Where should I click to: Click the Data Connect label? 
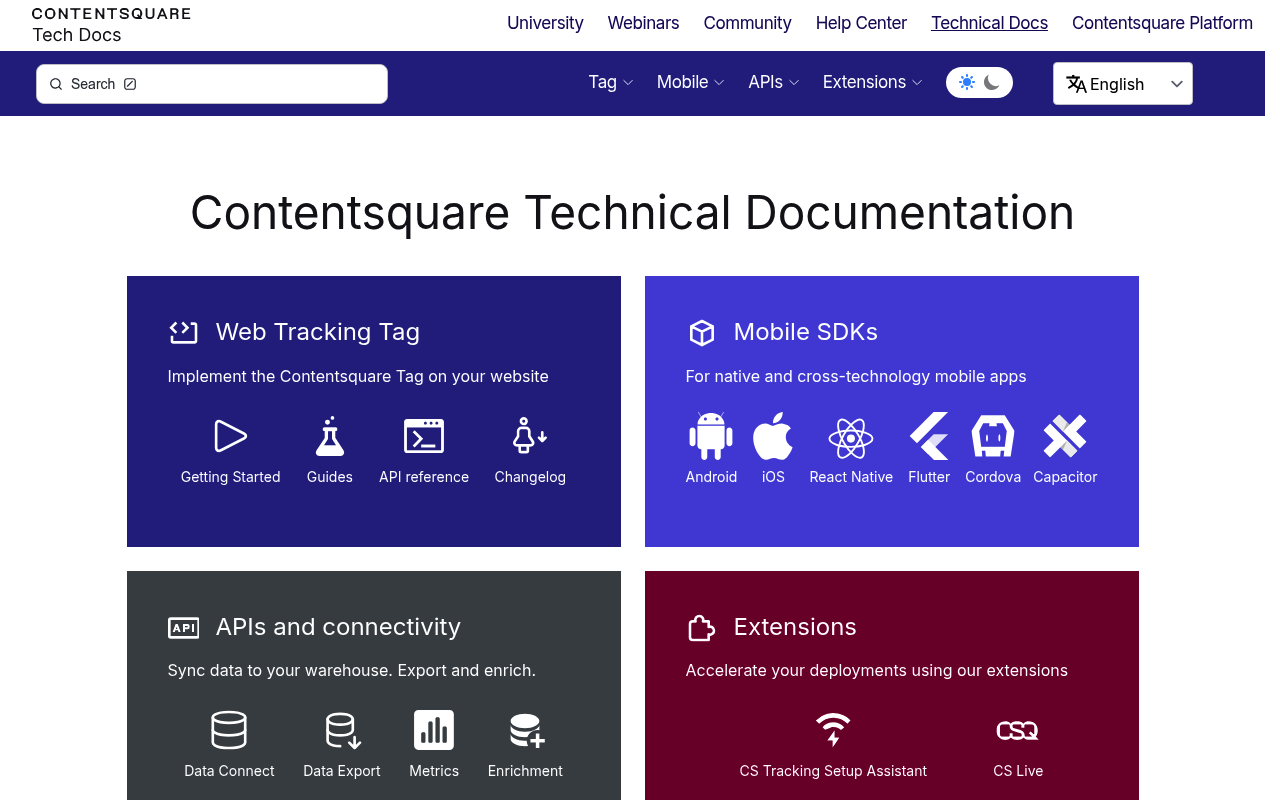(229, 771)
